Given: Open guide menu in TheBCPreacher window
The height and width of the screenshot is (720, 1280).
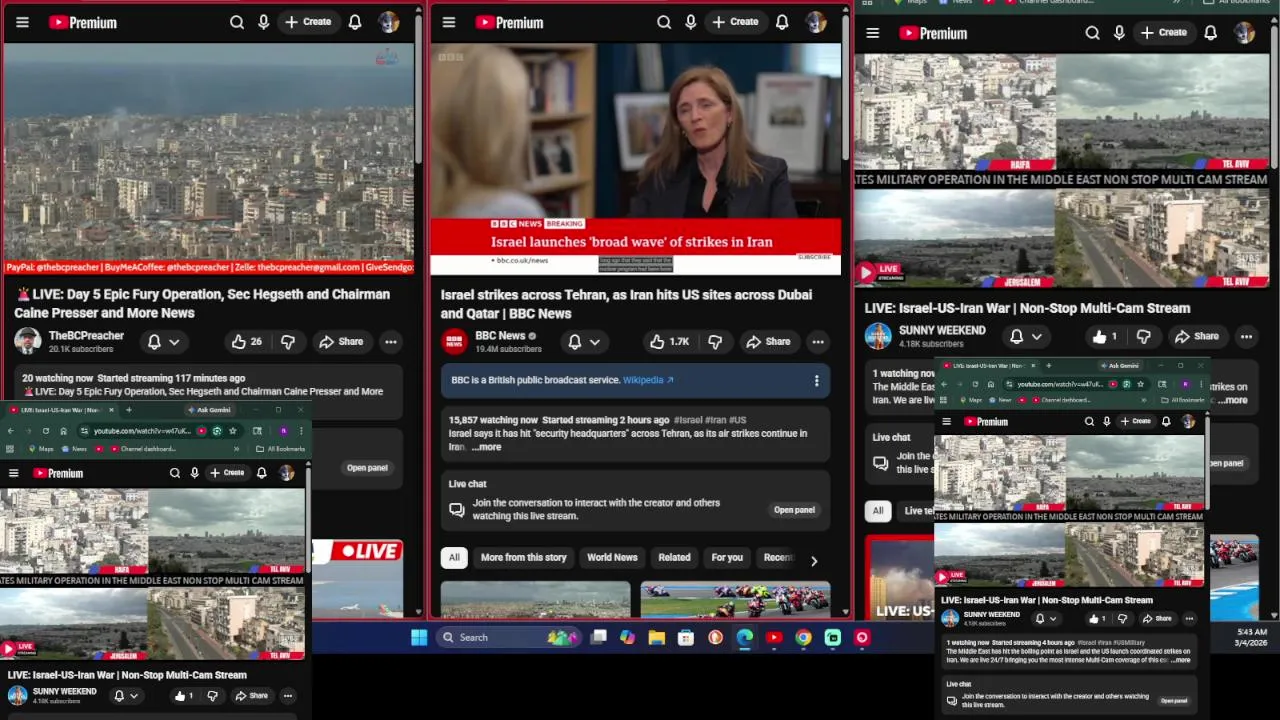Looking at the screenshot, I should tap(22, 22).
